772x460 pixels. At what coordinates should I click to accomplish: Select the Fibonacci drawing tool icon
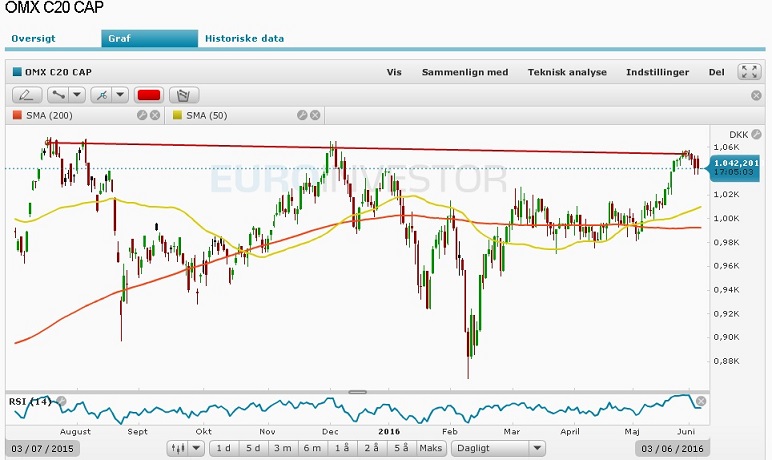pos(102,95)
